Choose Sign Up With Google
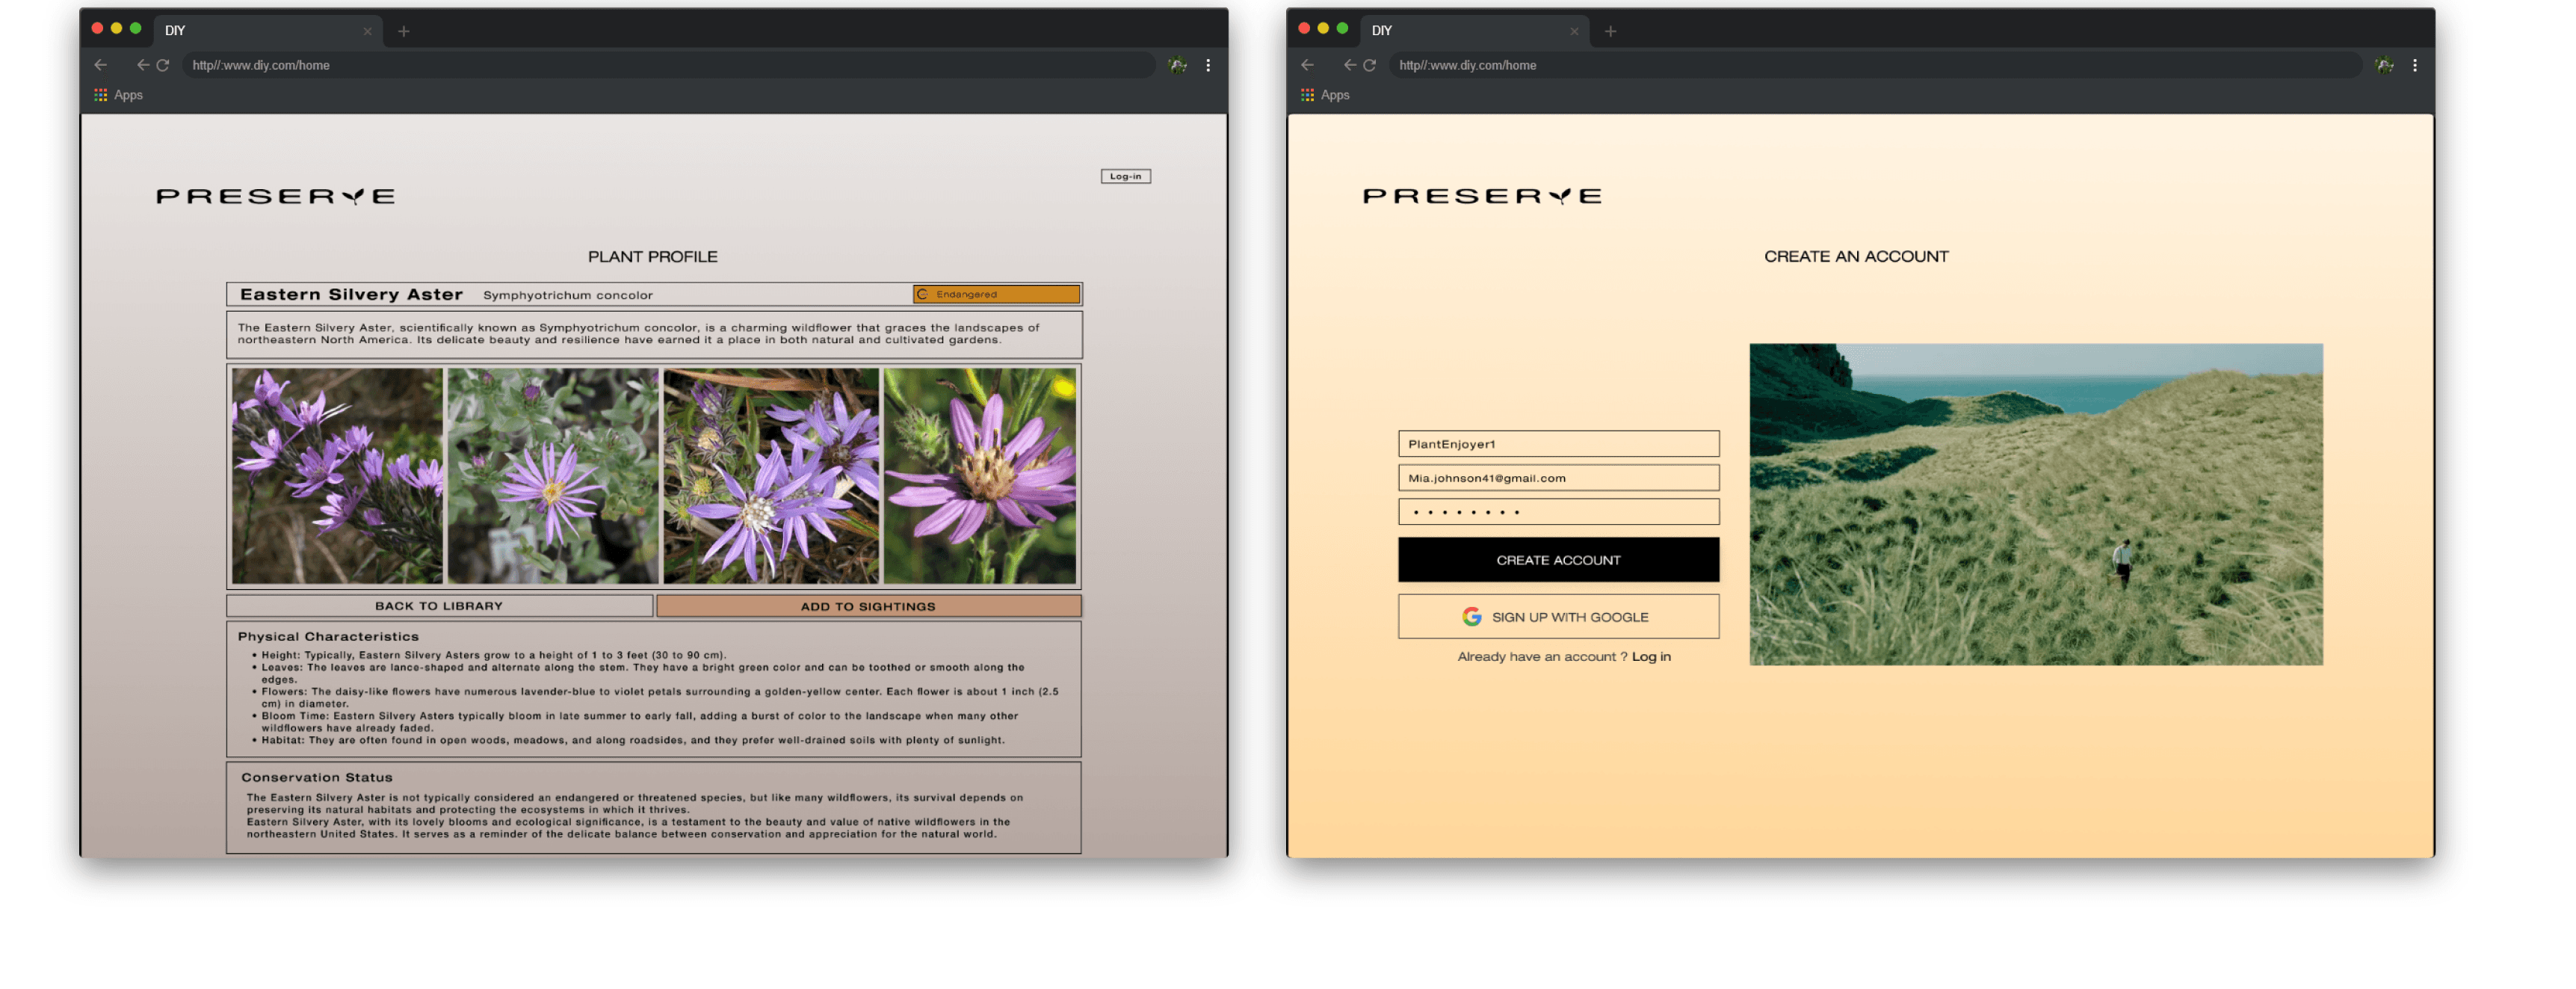The width and height of the screenshot is (2576, 989). pos(1558,617)
